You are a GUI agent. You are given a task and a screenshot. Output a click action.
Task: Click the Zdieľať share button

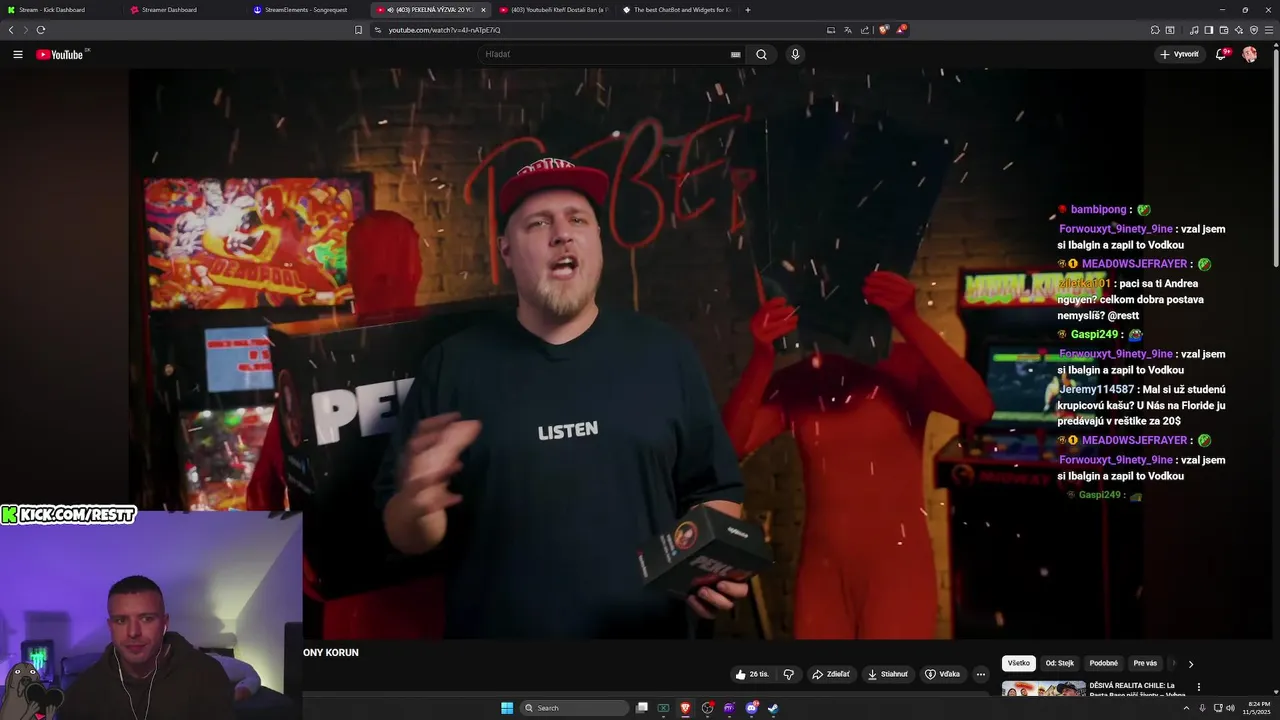tap(831, 674)
